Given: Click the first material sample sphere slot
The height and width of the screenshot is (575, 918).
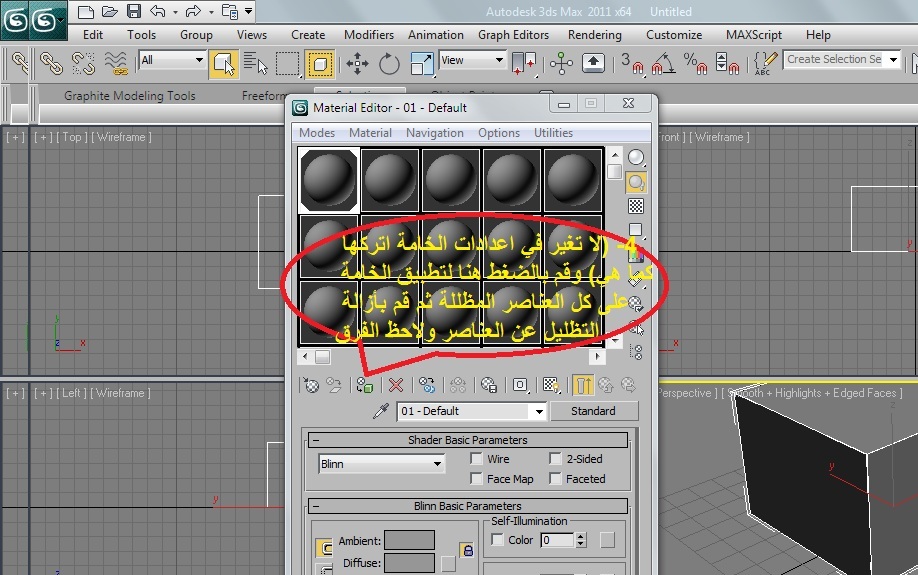Looking at the screenshot, I should (328, 180).
